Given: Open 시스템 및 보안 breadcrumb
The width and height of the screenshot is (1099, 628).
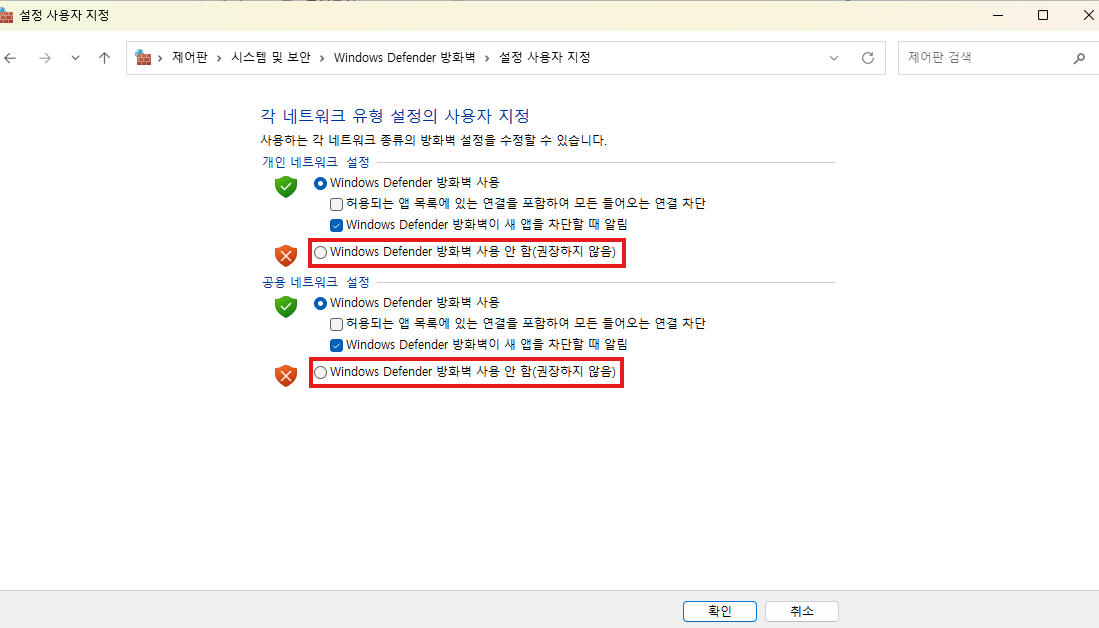Looking at the screenshot, I should click(271, 57).
